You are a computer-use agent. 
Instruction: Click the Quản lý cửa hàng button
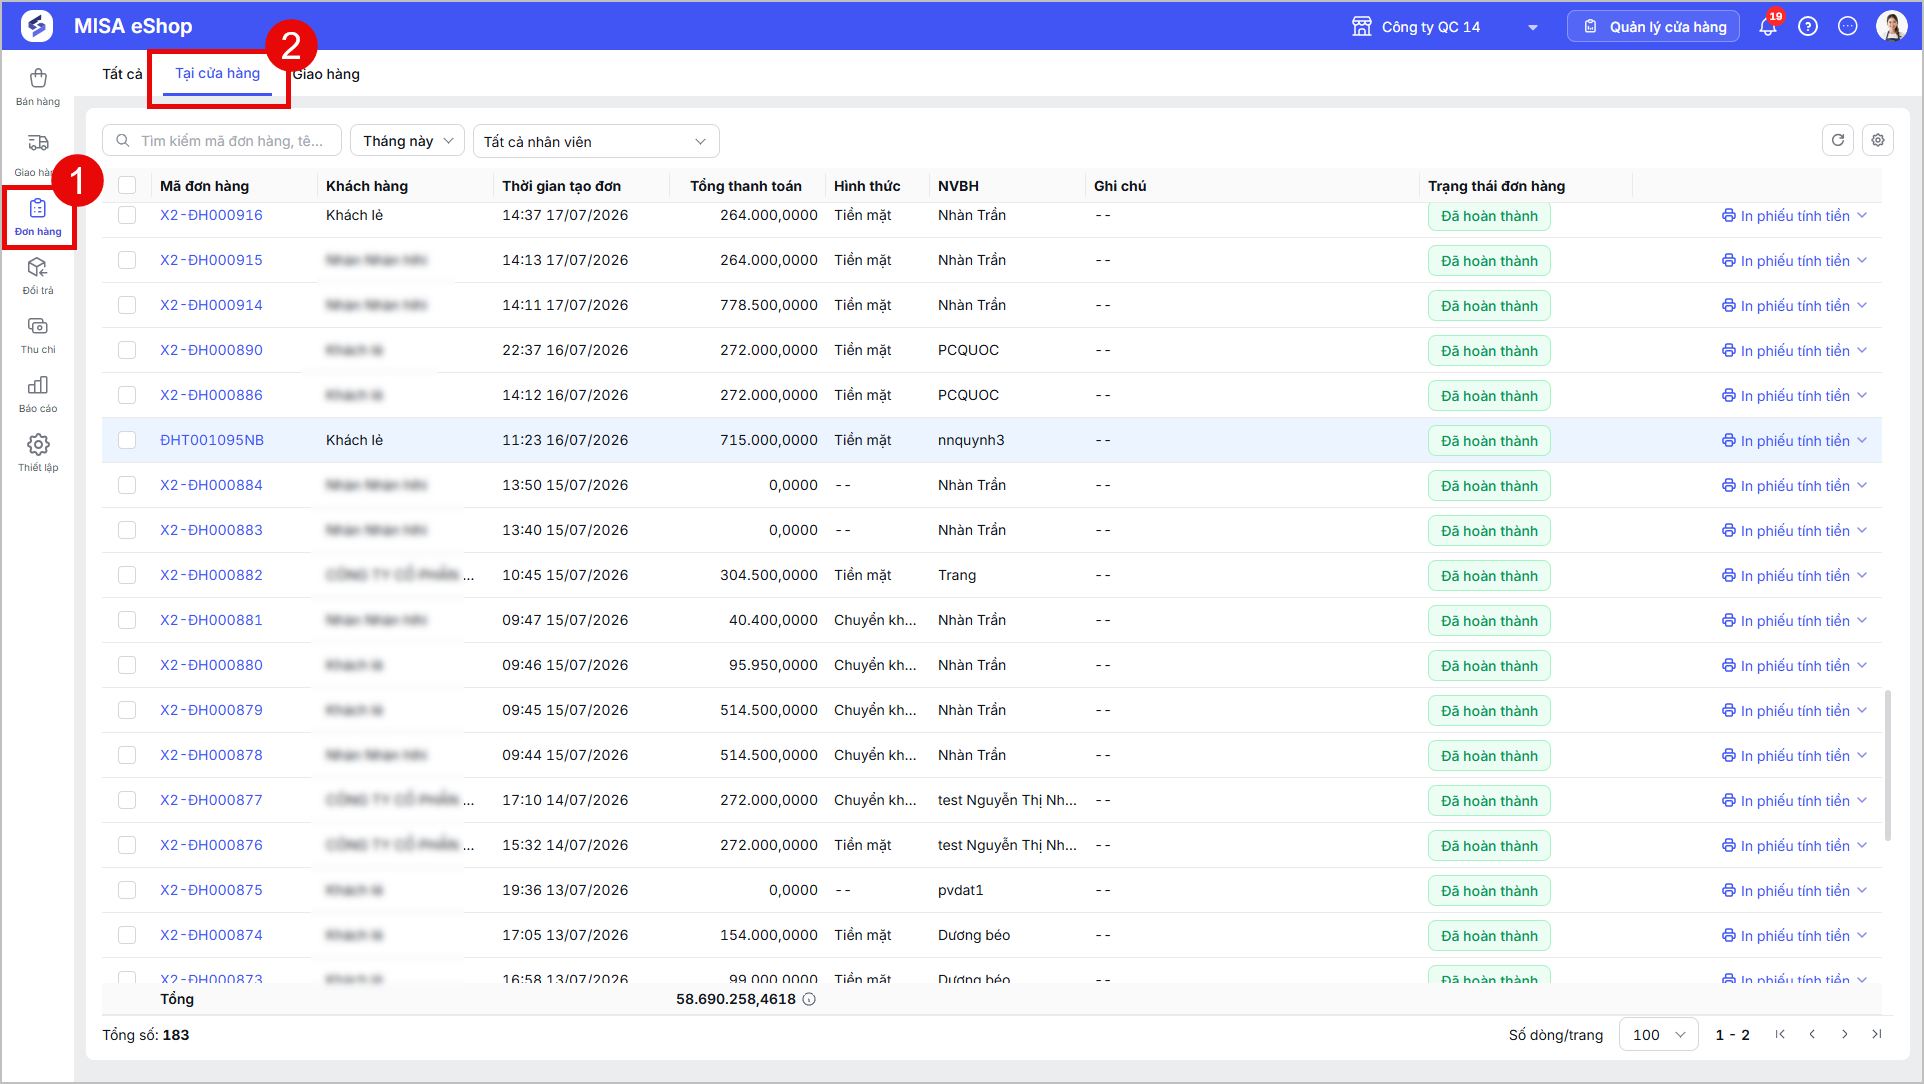click(x=1654, y=27)
